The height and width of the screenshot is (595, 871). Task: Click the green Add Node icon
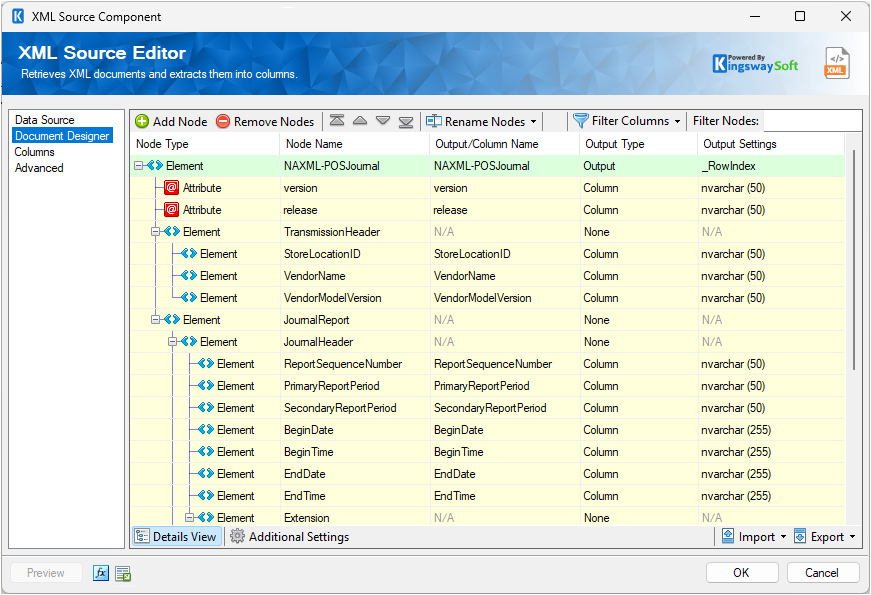(142, 121)
